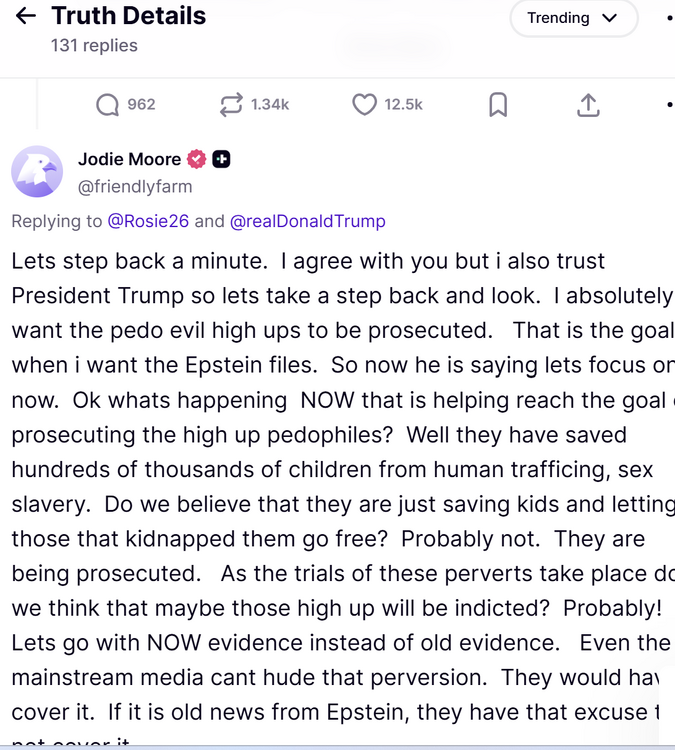Click the reply speech bubble icon

point(107,104)
